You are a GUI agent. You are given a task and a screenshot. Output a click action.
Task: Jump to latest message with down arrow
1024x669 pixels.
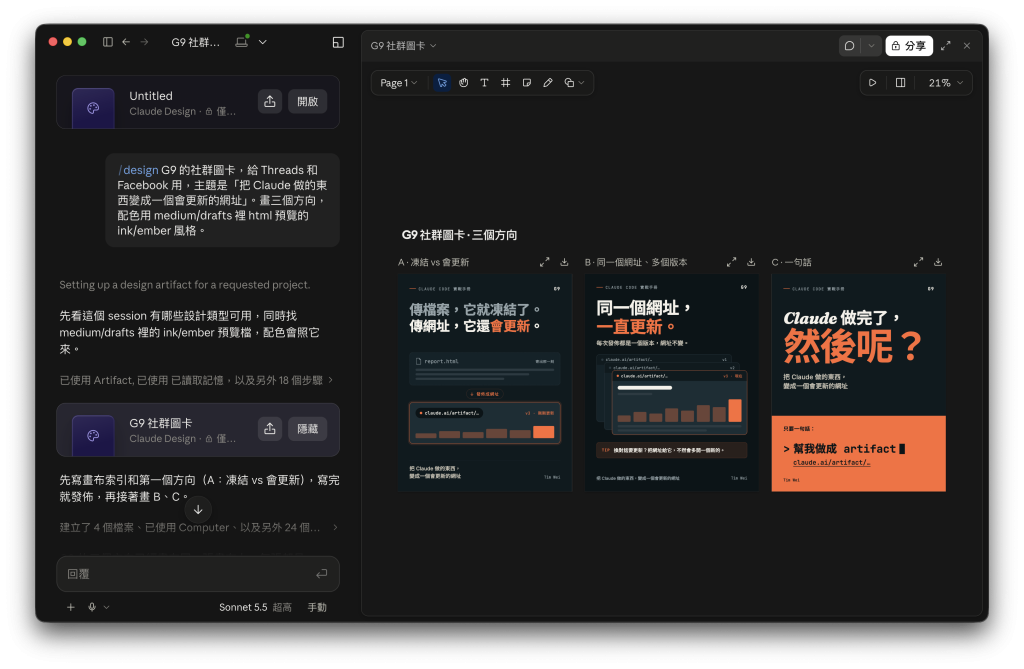point(198,510)
